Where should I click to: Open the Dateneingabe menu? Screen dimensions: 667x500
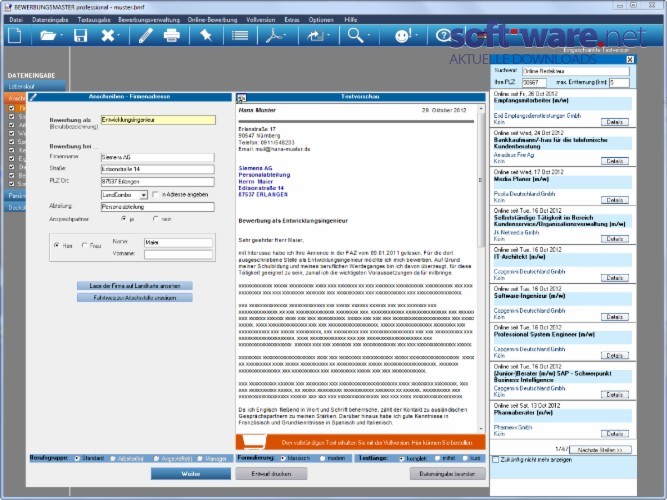[50, 20]
